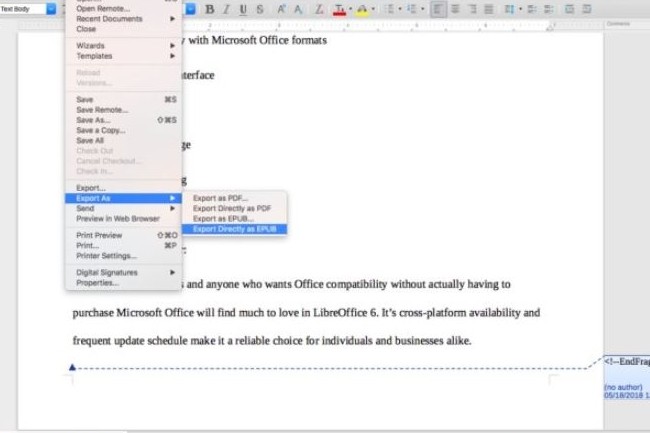Viewport: 650px width, 433px height.
Task: Click the EndFragment comment box
Action: click(627, 377)
